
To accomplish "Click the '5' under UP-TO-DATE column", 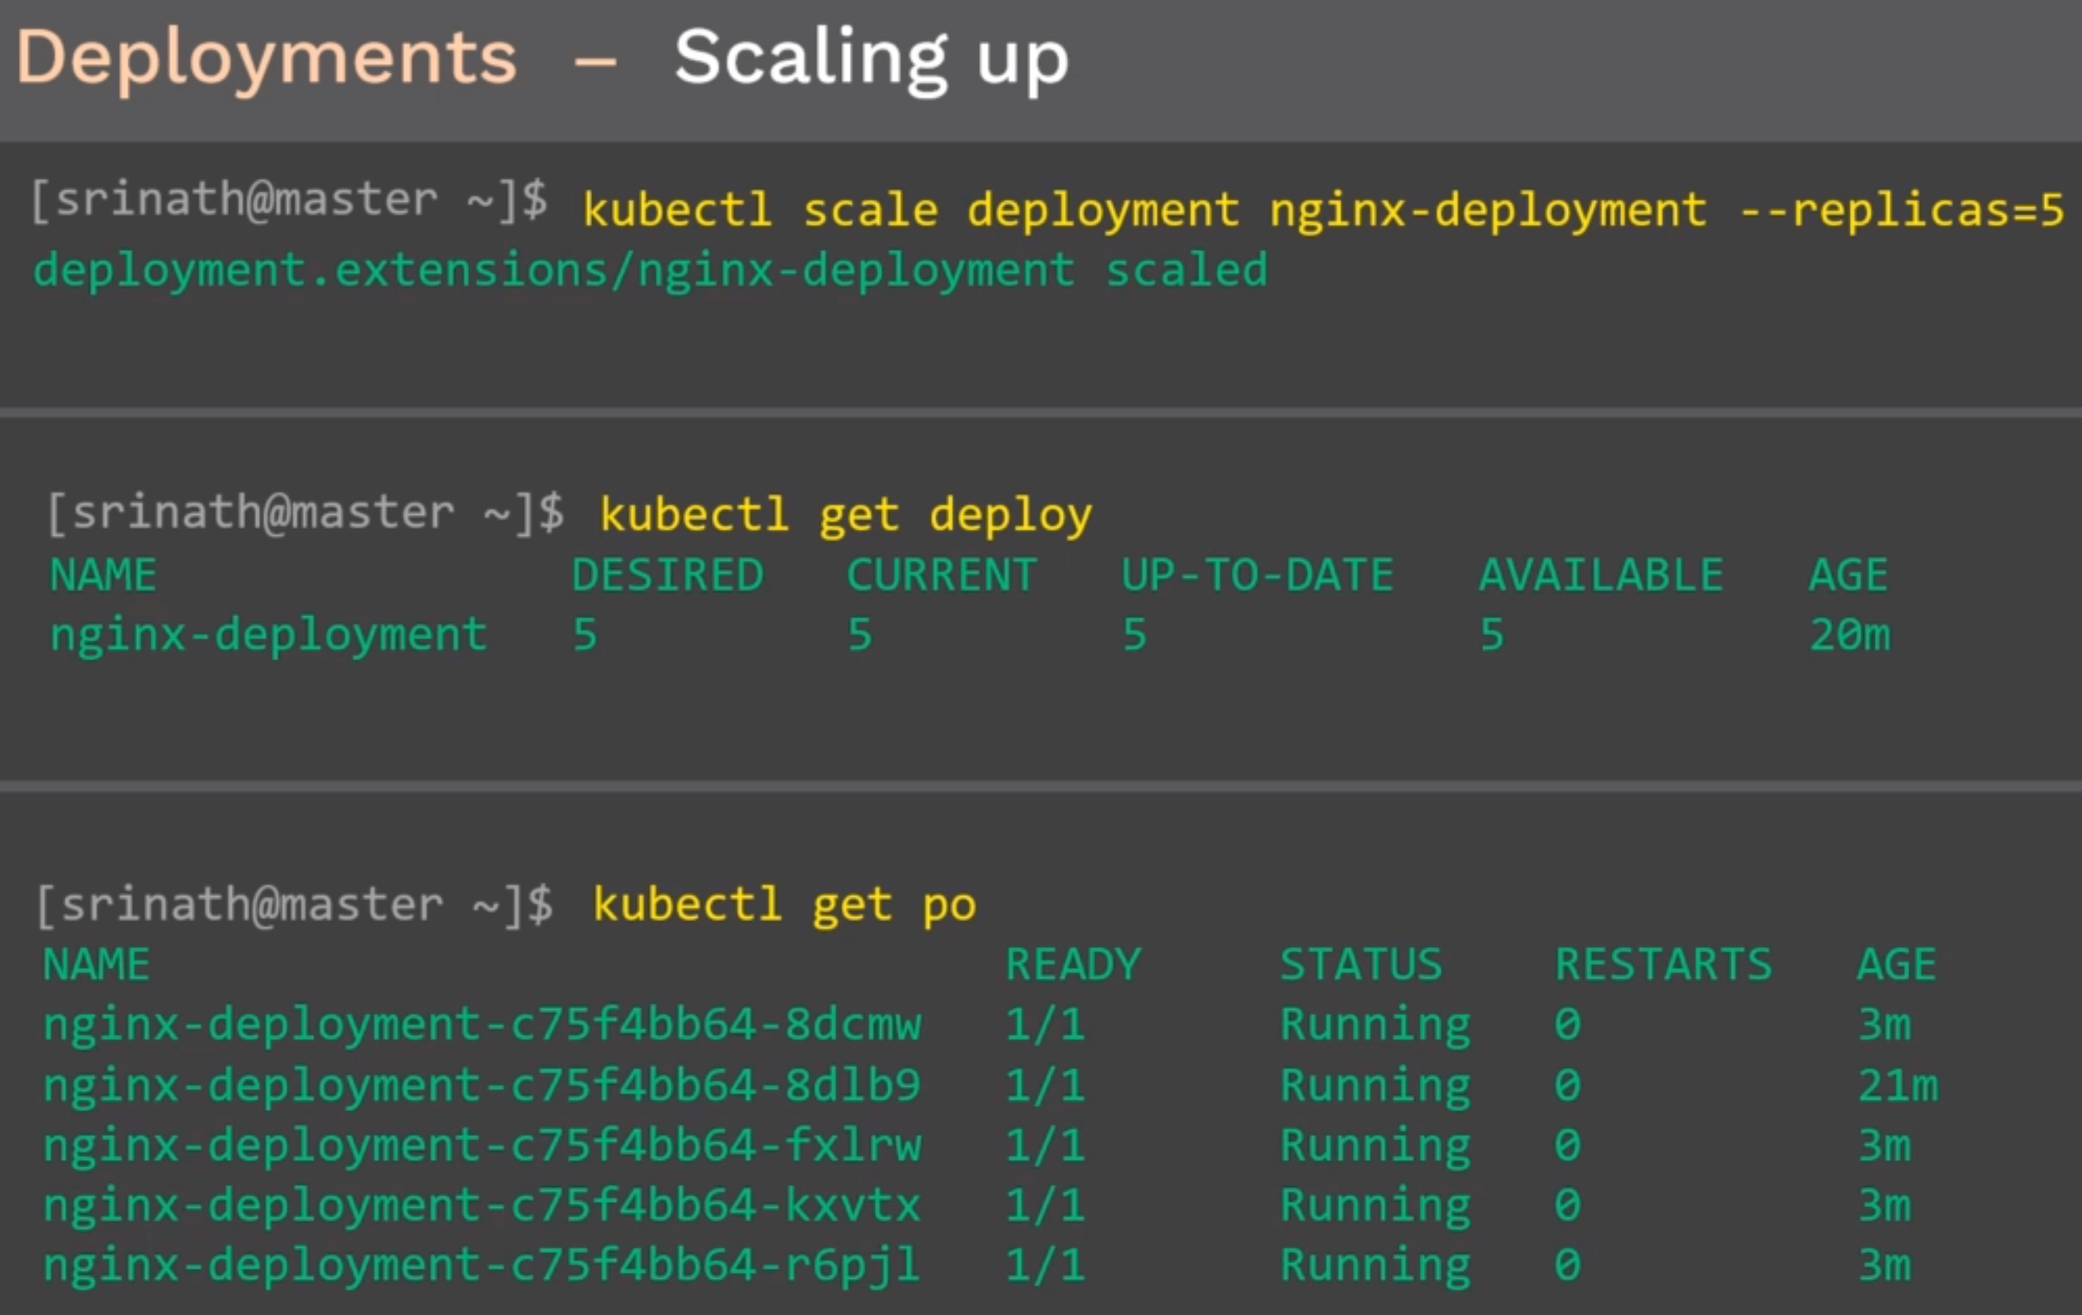I will click(x=1134, y=635).
